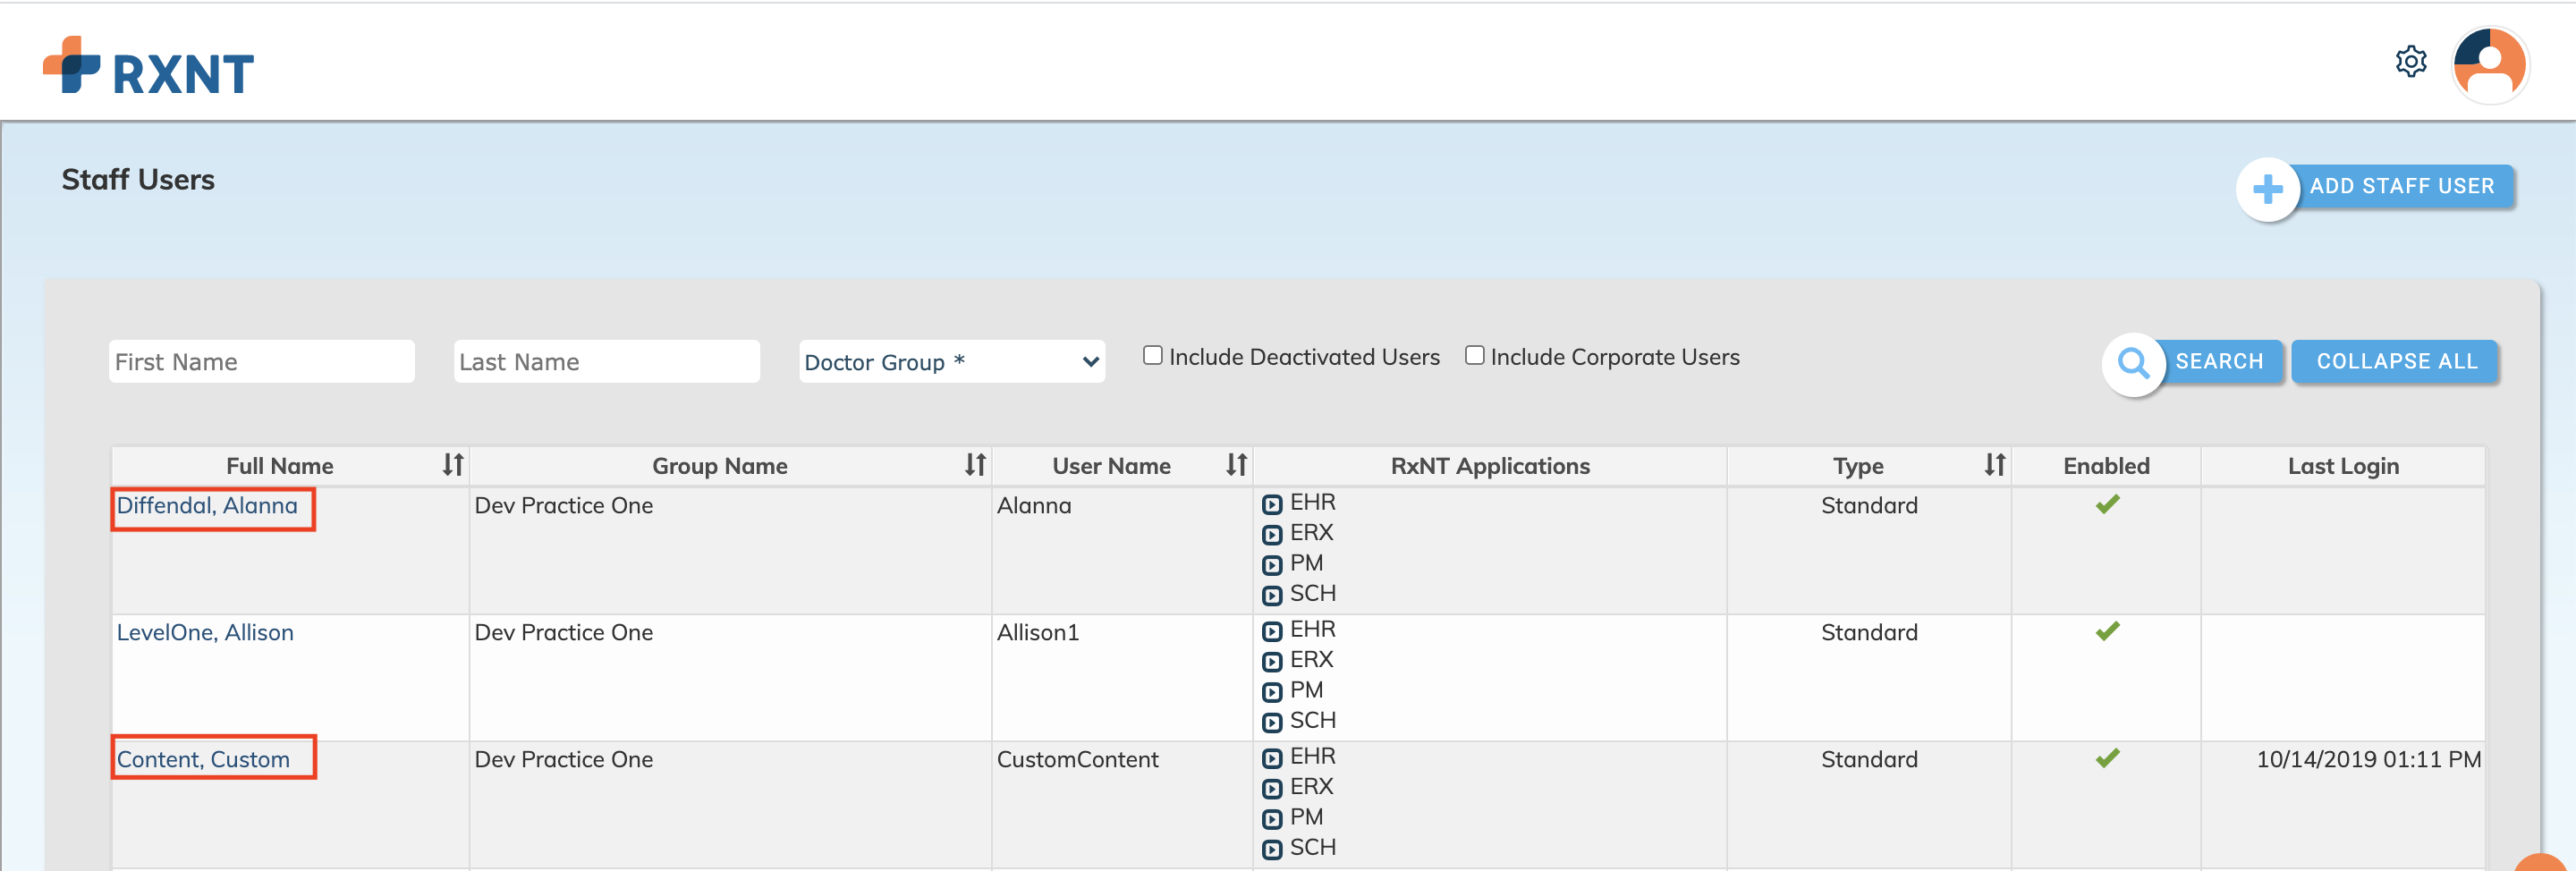The image size is (2576, 871).
Task: Open the Diffendal, Alanna user link
Action: click(207, 505)
